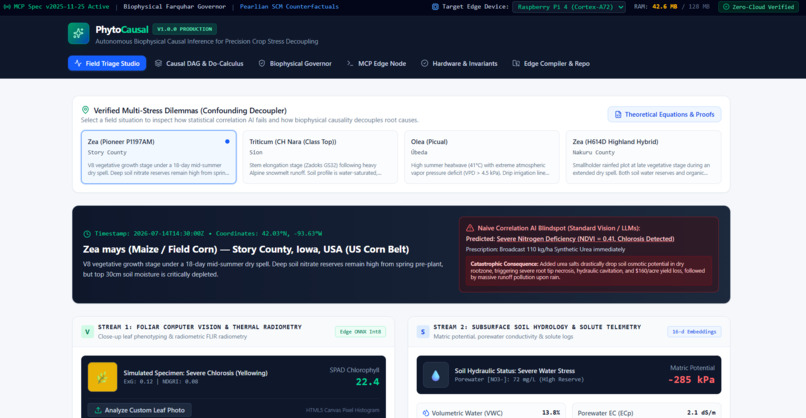This screenshot has height=418, width=806.
Task: Select the Triticum (CH Nara) scenario card
Action: (x=320, y=157)
